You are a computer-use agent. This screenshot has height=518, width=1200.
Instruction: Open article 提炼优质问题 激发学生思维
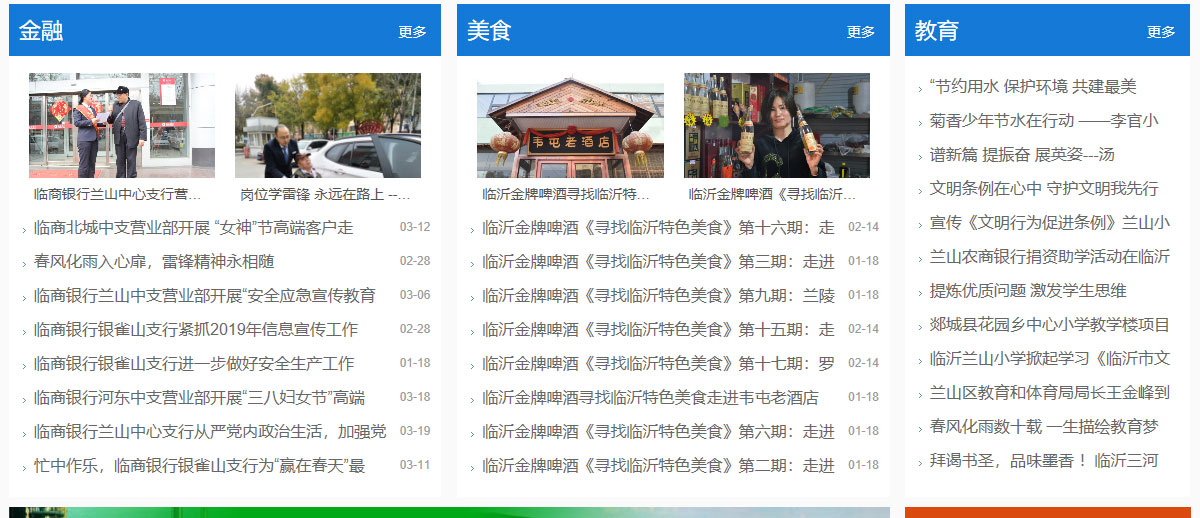tap(1028, 291)
